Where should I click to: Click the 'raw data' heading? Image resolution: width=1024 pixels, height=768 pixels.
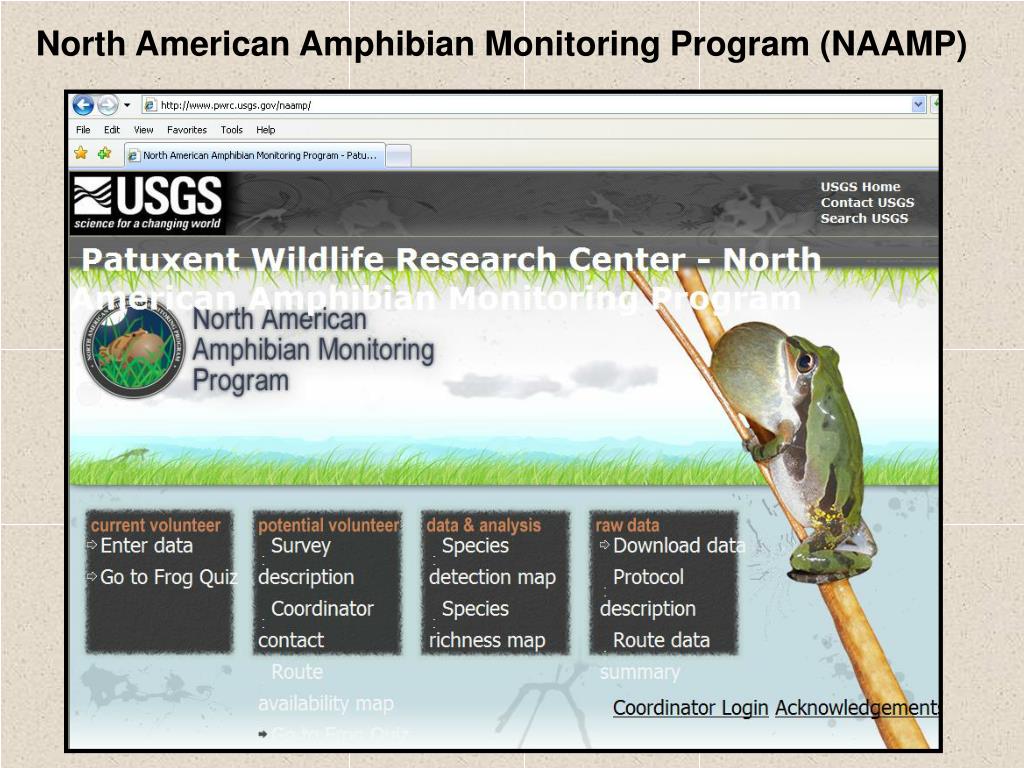(x=627, y=525)
